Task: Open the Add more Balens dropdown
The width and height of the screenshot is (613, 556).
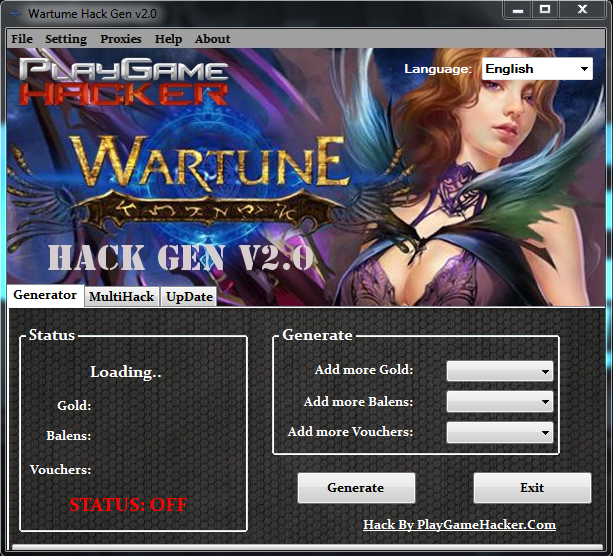Action: [500, 402]
